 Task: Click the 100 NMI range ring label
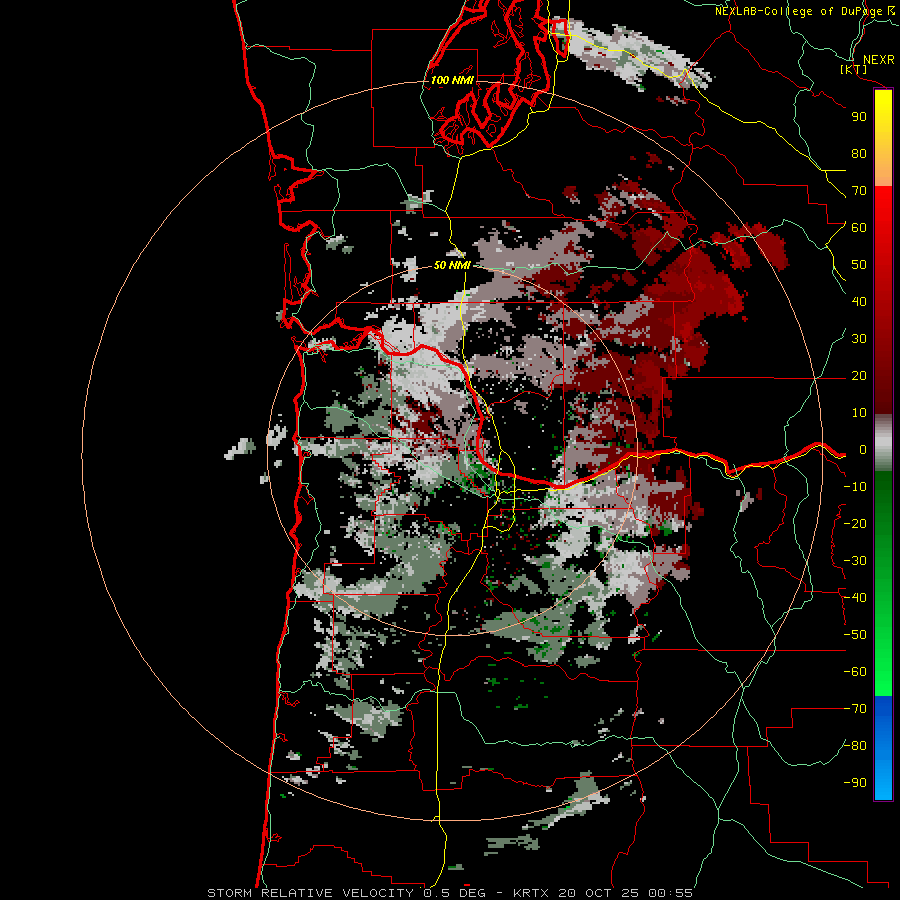pyautogui.click(x=452, y=80)
